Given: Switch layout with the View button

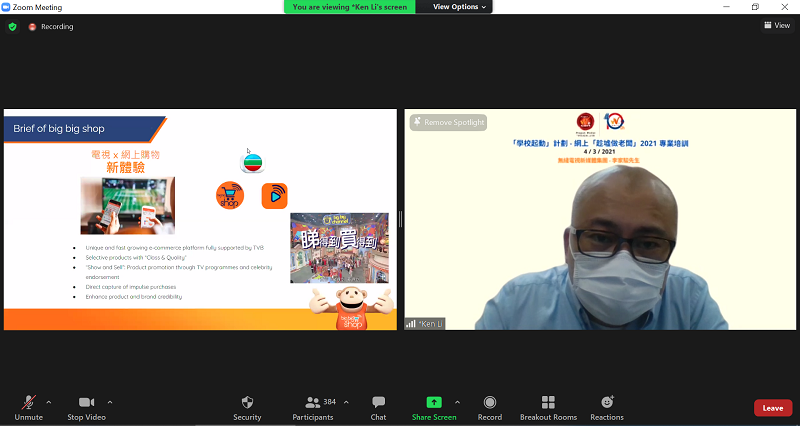Looking at the screenshot, I should (x=776, y=26).
